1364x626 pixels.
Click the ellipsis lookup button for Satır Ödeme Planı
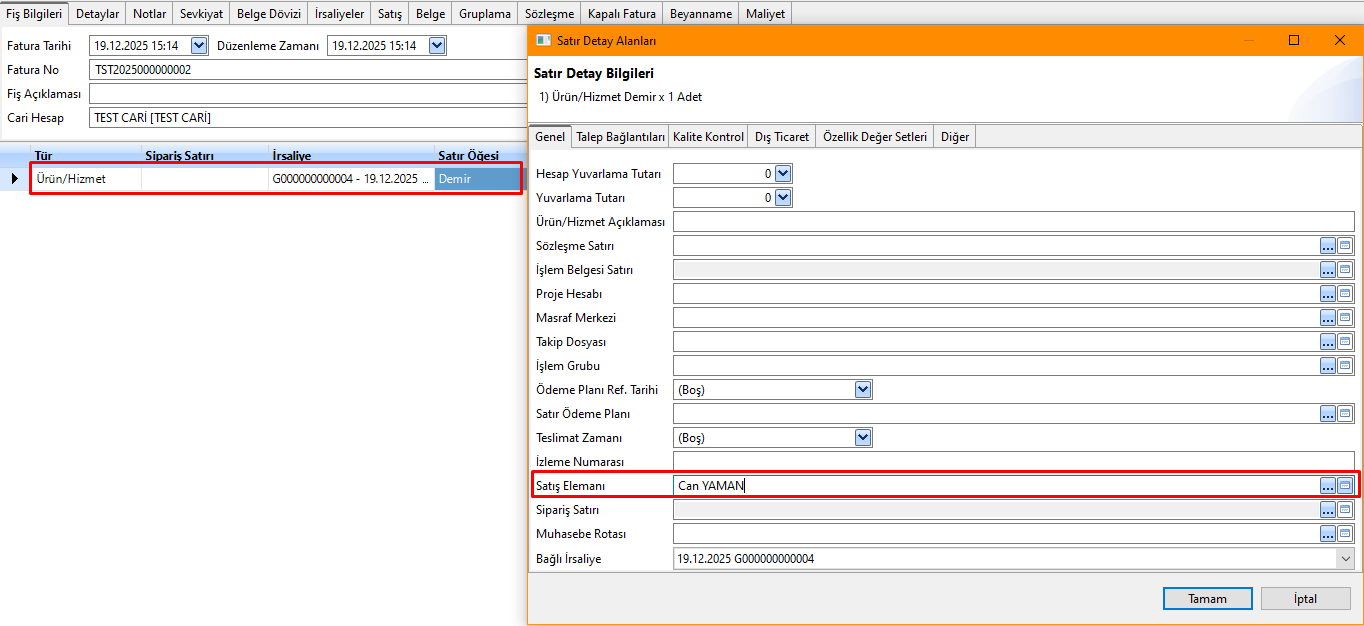click(x=1328, y=414)
